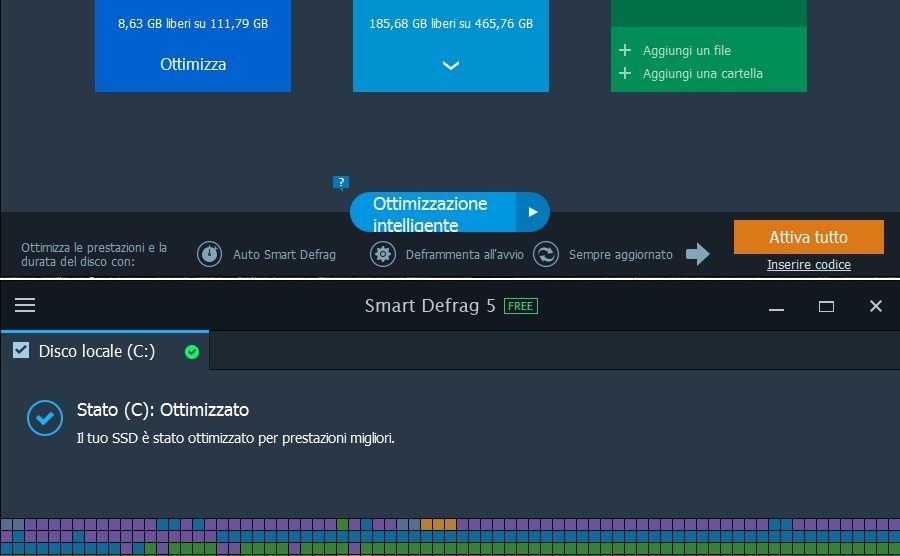Click the text 8,63 GB liberi su 111,79 GB
The width and height of the screenshot is (900, 556).
[193, 24]
